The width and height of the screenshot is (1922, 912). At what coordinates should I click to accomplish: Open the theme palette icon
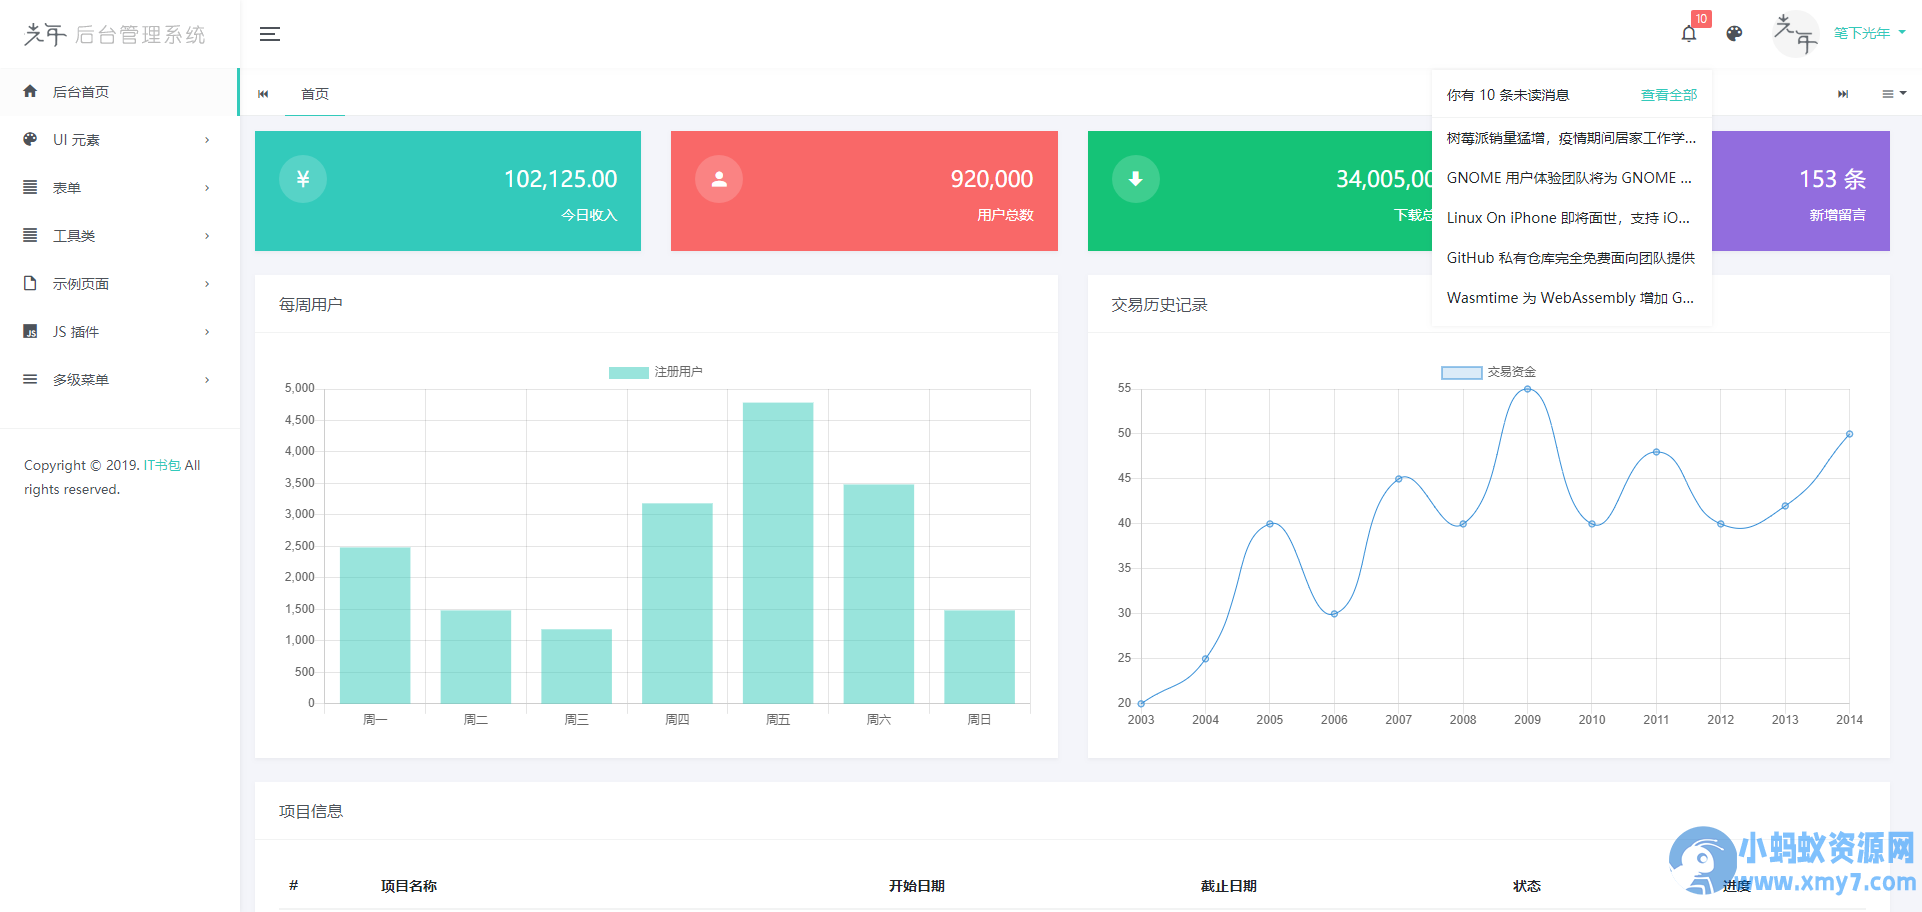[1735, 34]
